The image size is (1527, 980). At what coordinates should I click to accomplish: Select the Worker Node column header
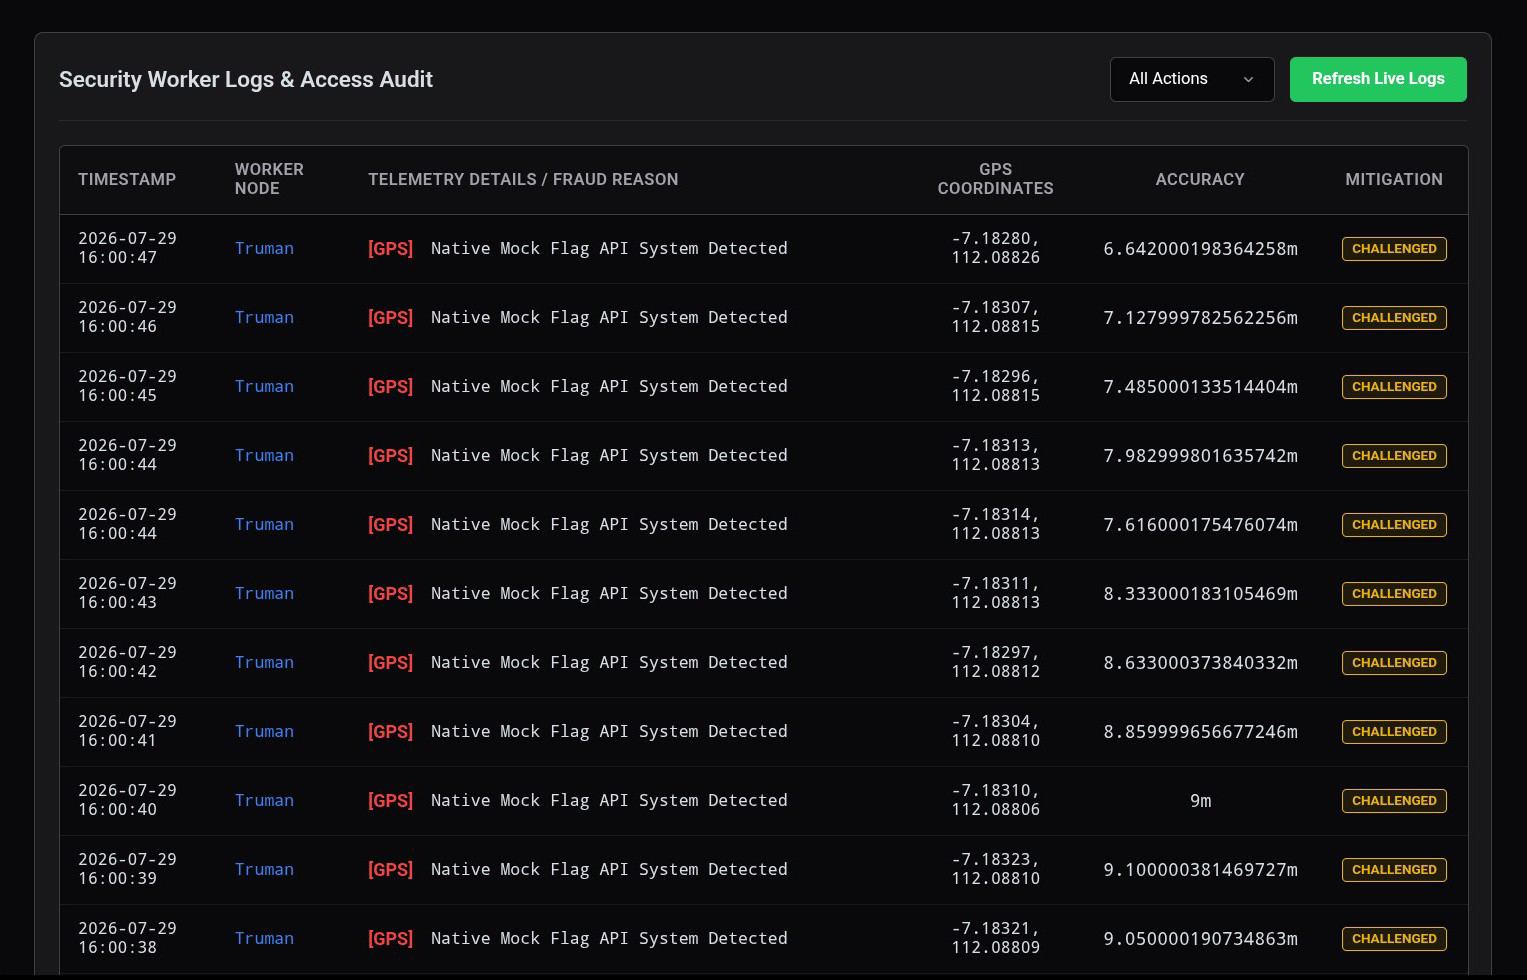click(269, 179)
